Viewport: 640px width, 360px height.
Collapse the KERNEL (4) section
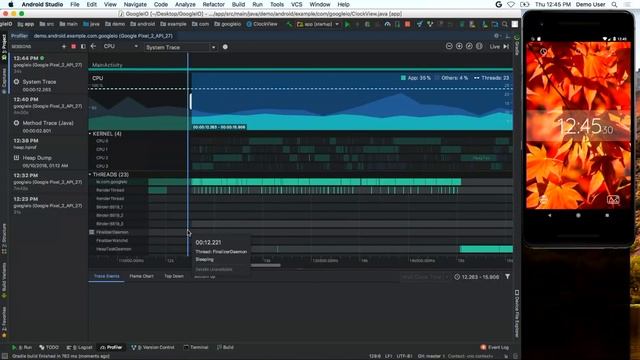[x=90, y=133]
